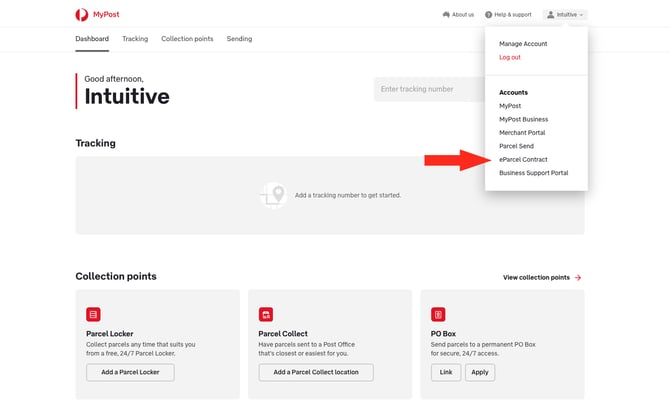Go to the Collection points tab

(187, 39)
